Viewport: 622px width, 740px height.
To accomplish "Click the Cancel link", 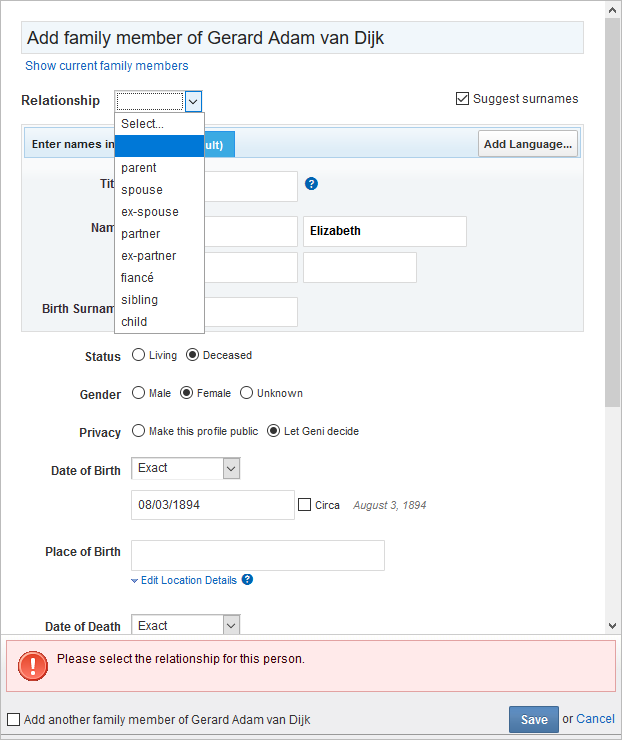I will tap(595, 719).
